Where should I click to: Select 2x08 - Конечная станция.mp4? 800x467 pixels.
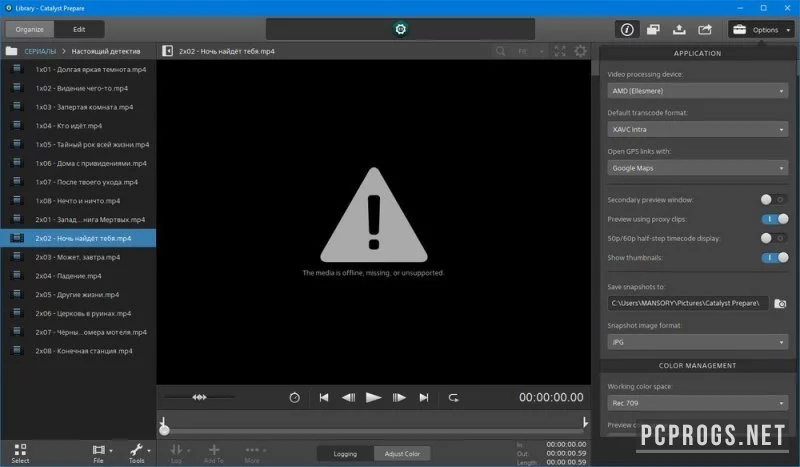tap(78, 351)
